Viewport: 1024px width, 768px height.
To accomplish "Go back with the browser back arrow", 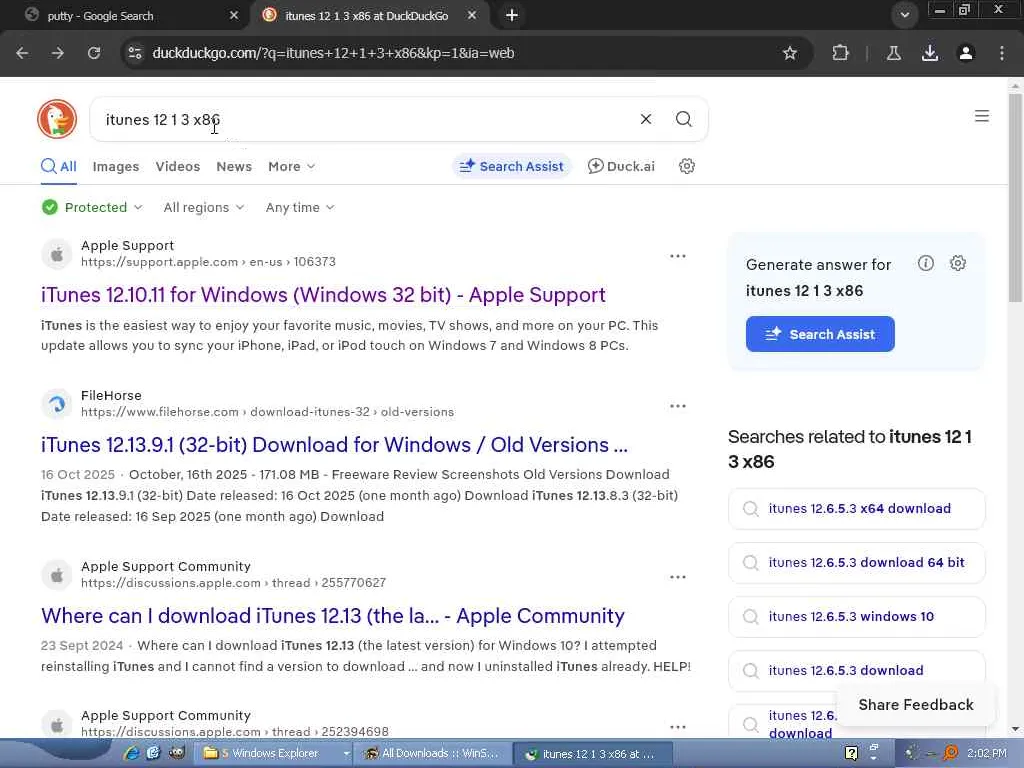I will 22,53.
